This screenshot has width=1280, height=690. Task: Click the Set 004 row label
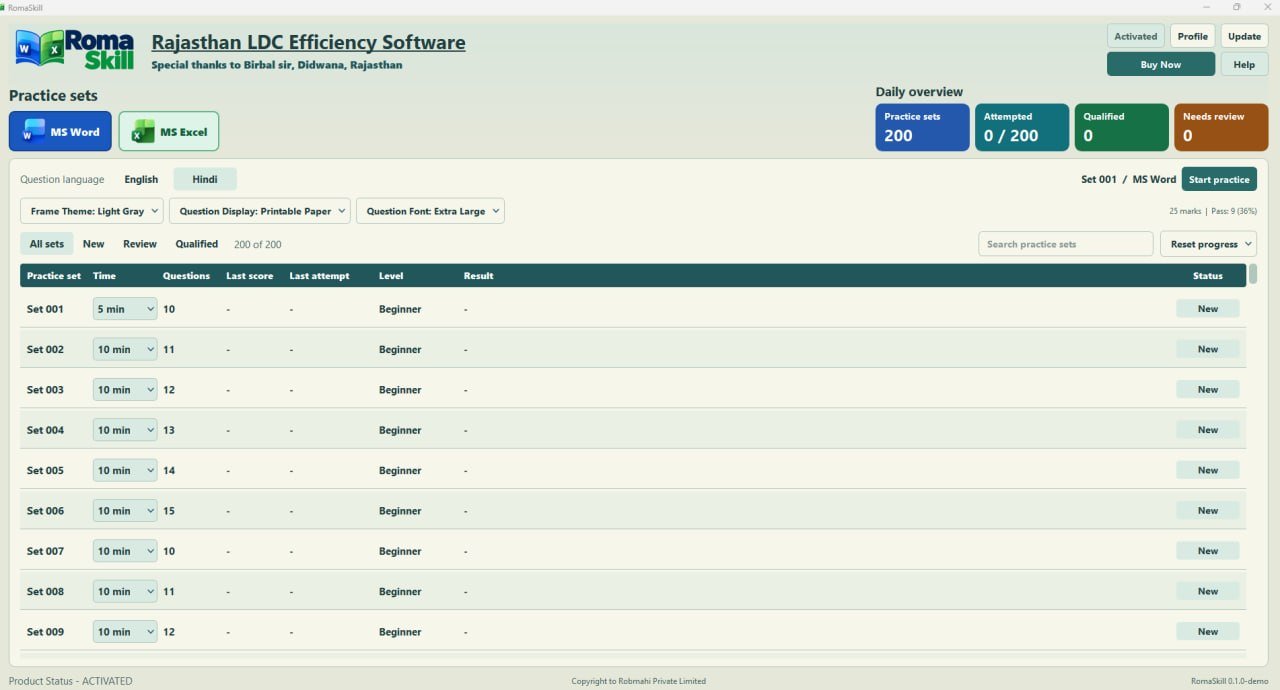click(45, 430)
